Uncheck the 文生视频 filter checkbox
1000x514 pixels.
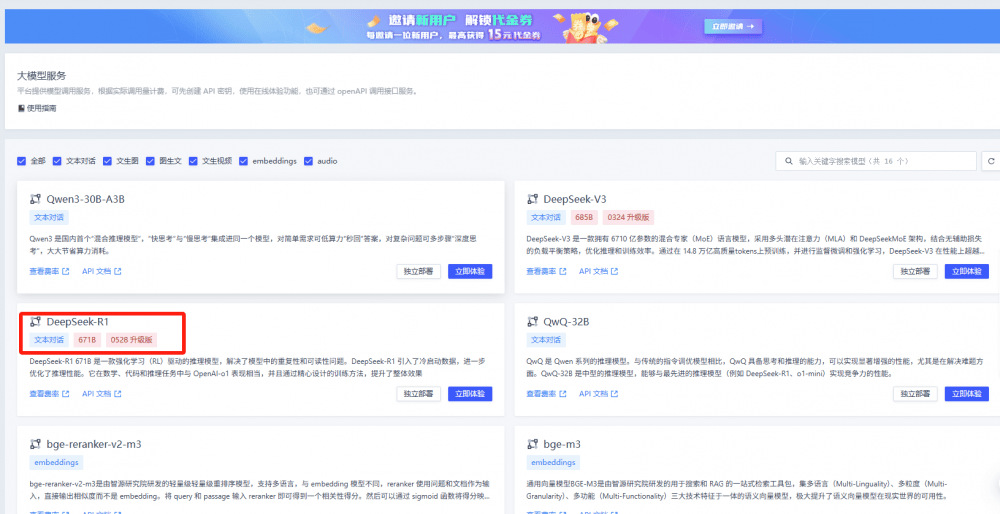point(194,161)
